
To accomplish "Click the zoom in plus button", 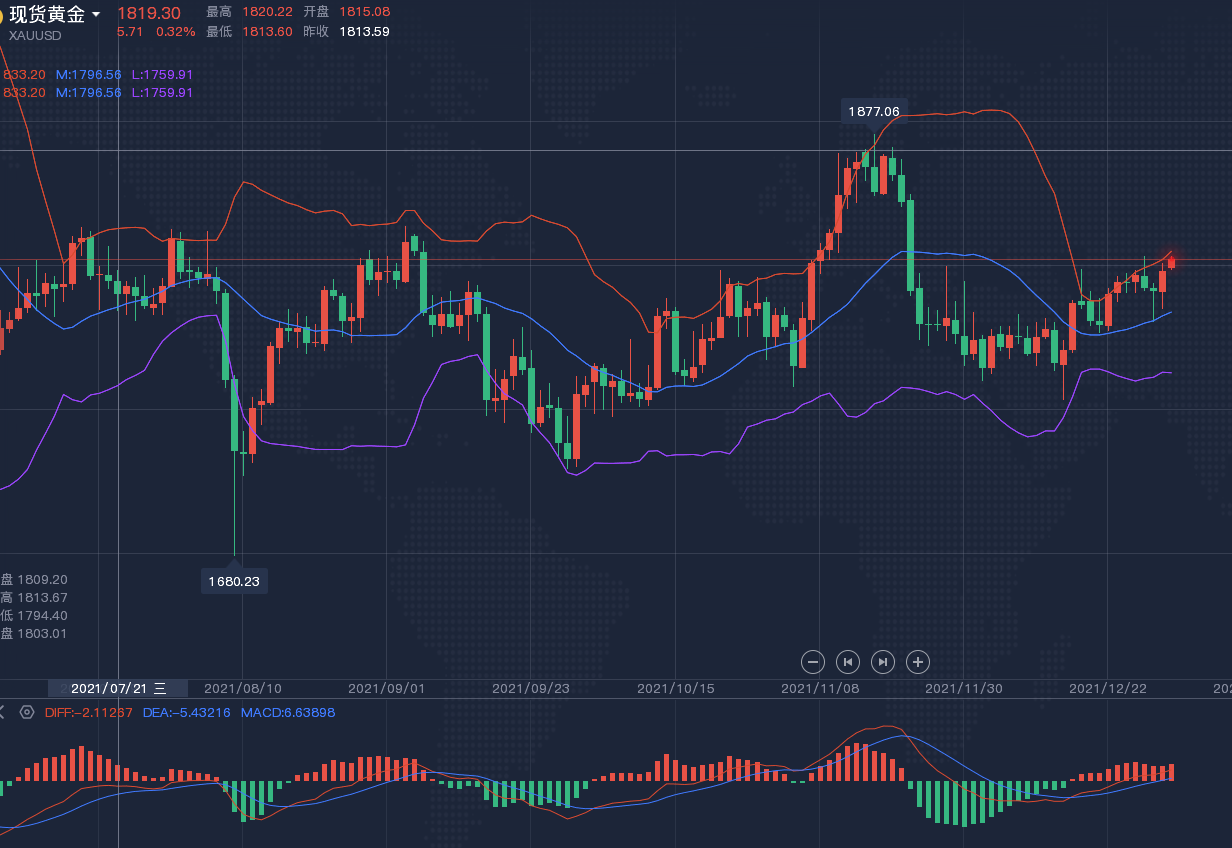I will (918, 661).
